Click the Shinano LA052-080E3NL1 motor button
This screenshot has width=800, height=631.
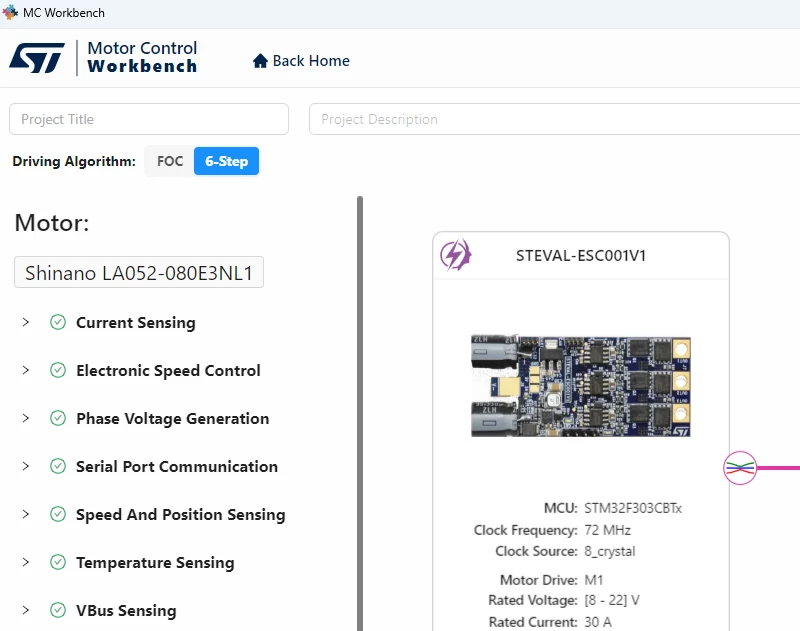tap(139, 272)
